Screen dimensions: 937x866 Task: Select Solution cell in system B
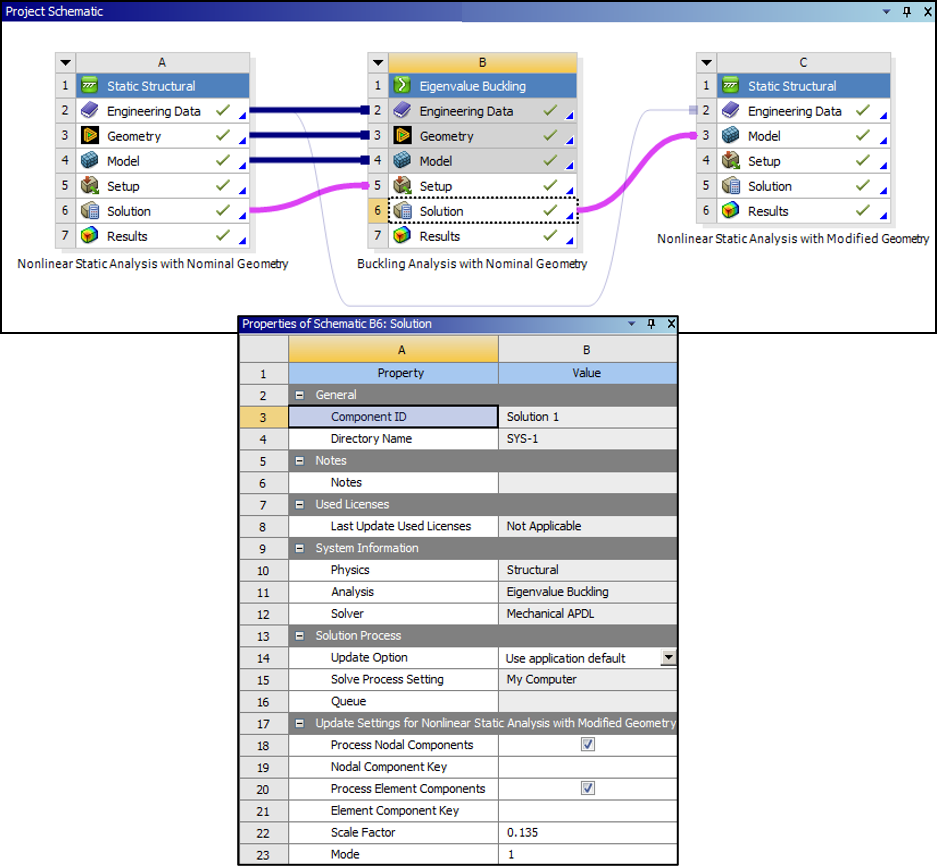click(x=483, y=211)
